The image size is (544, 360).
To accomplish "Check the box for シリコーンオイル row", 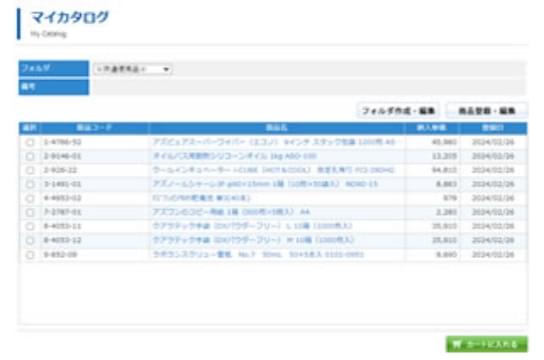I will (x=30, y=156).
